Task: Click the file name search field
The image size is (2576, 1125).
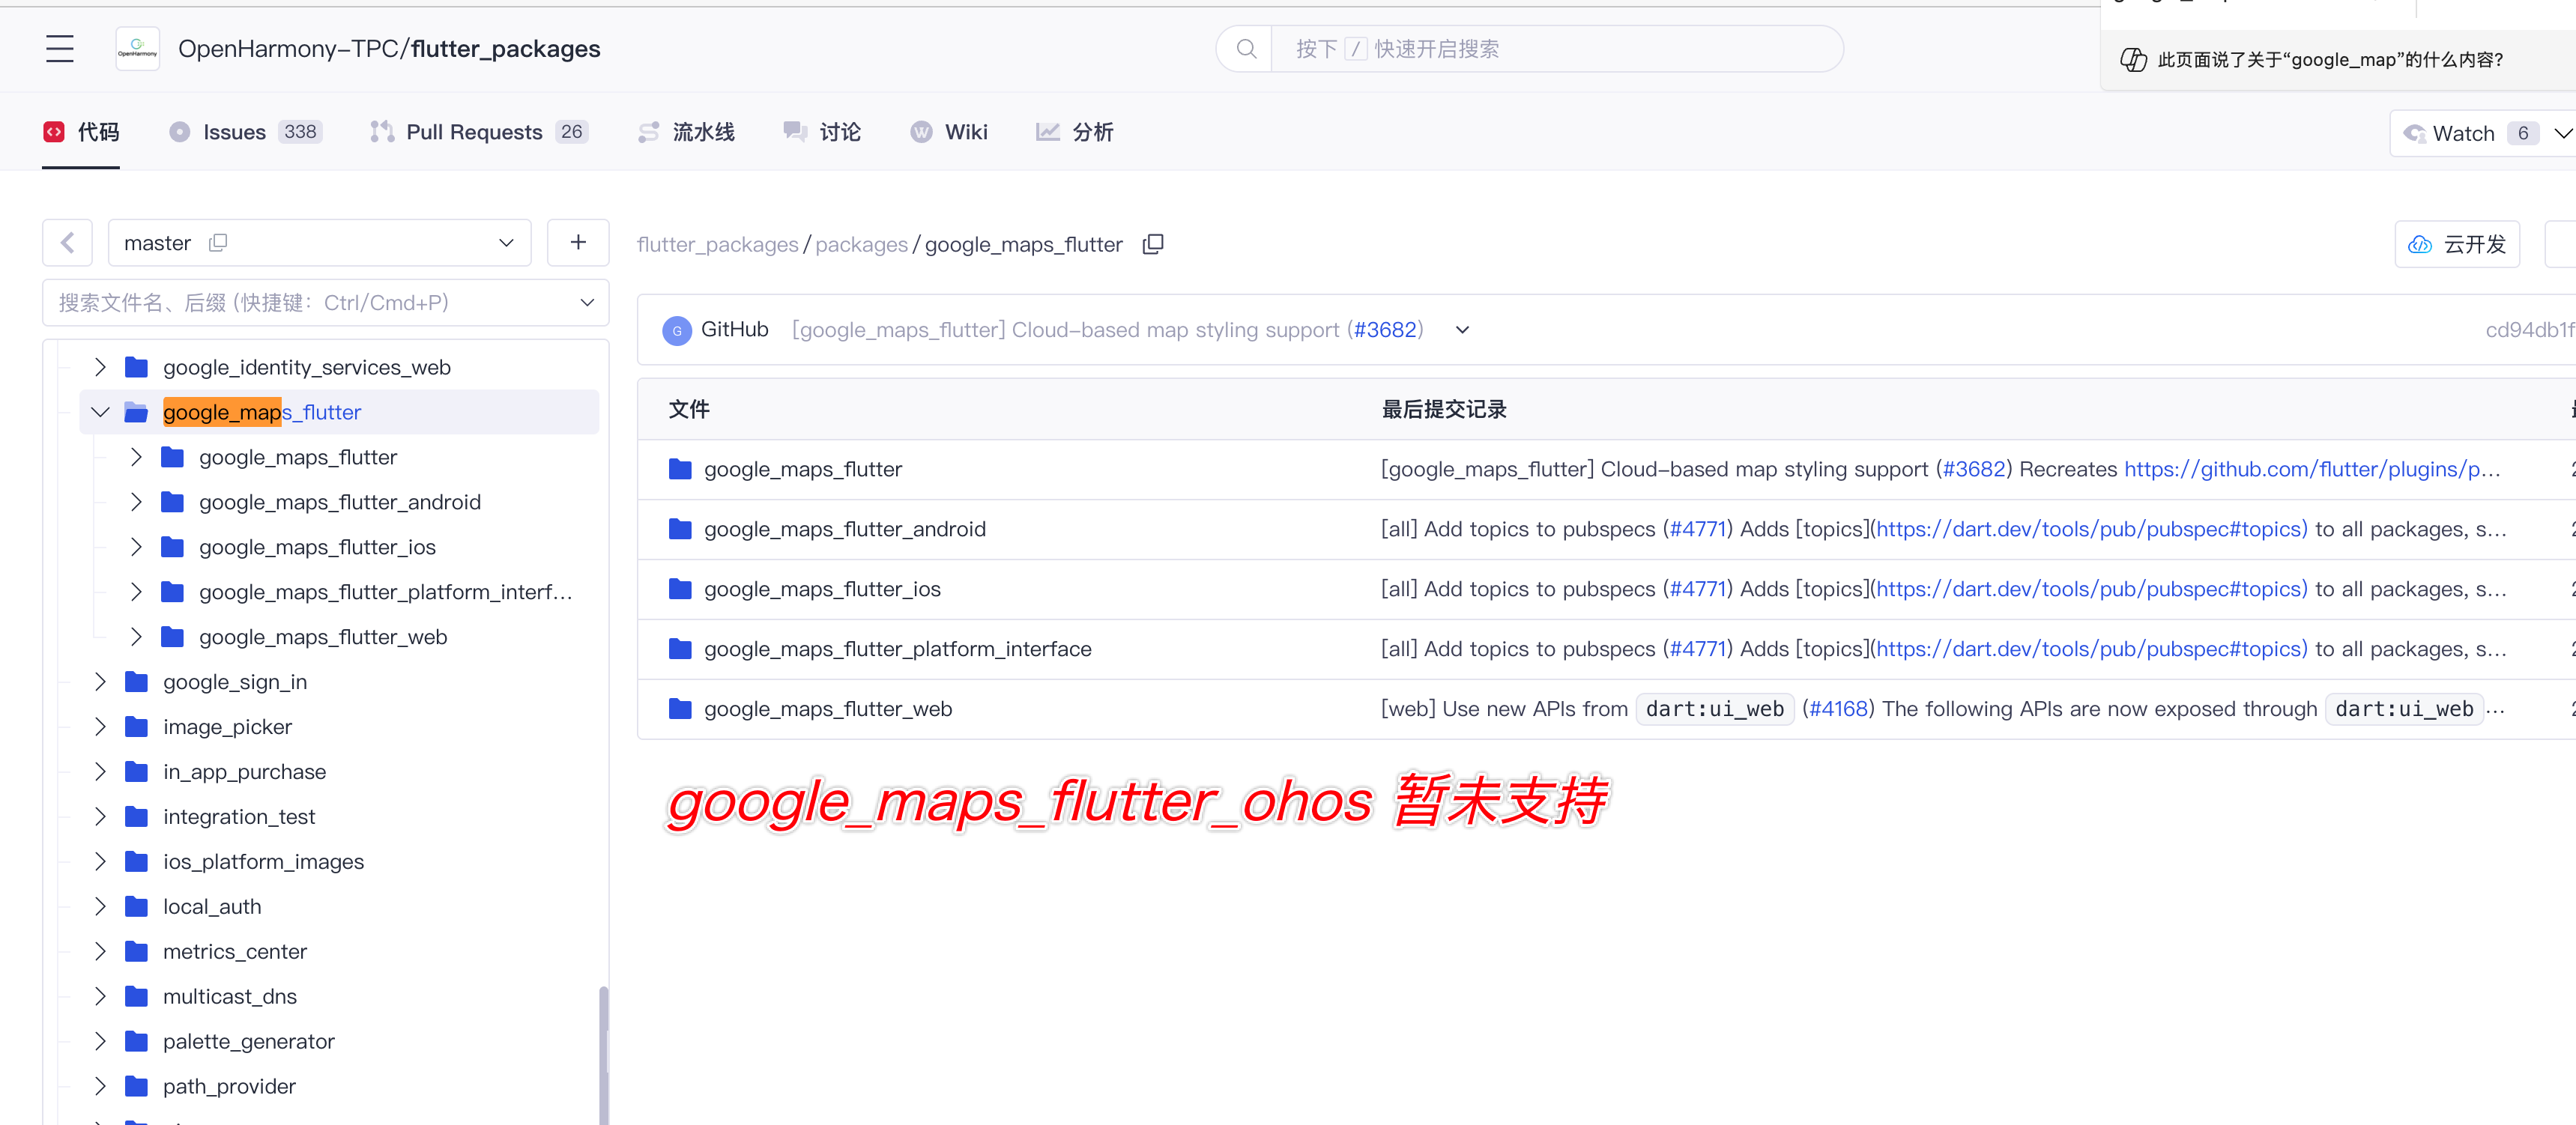Action: tap(300, 302)
